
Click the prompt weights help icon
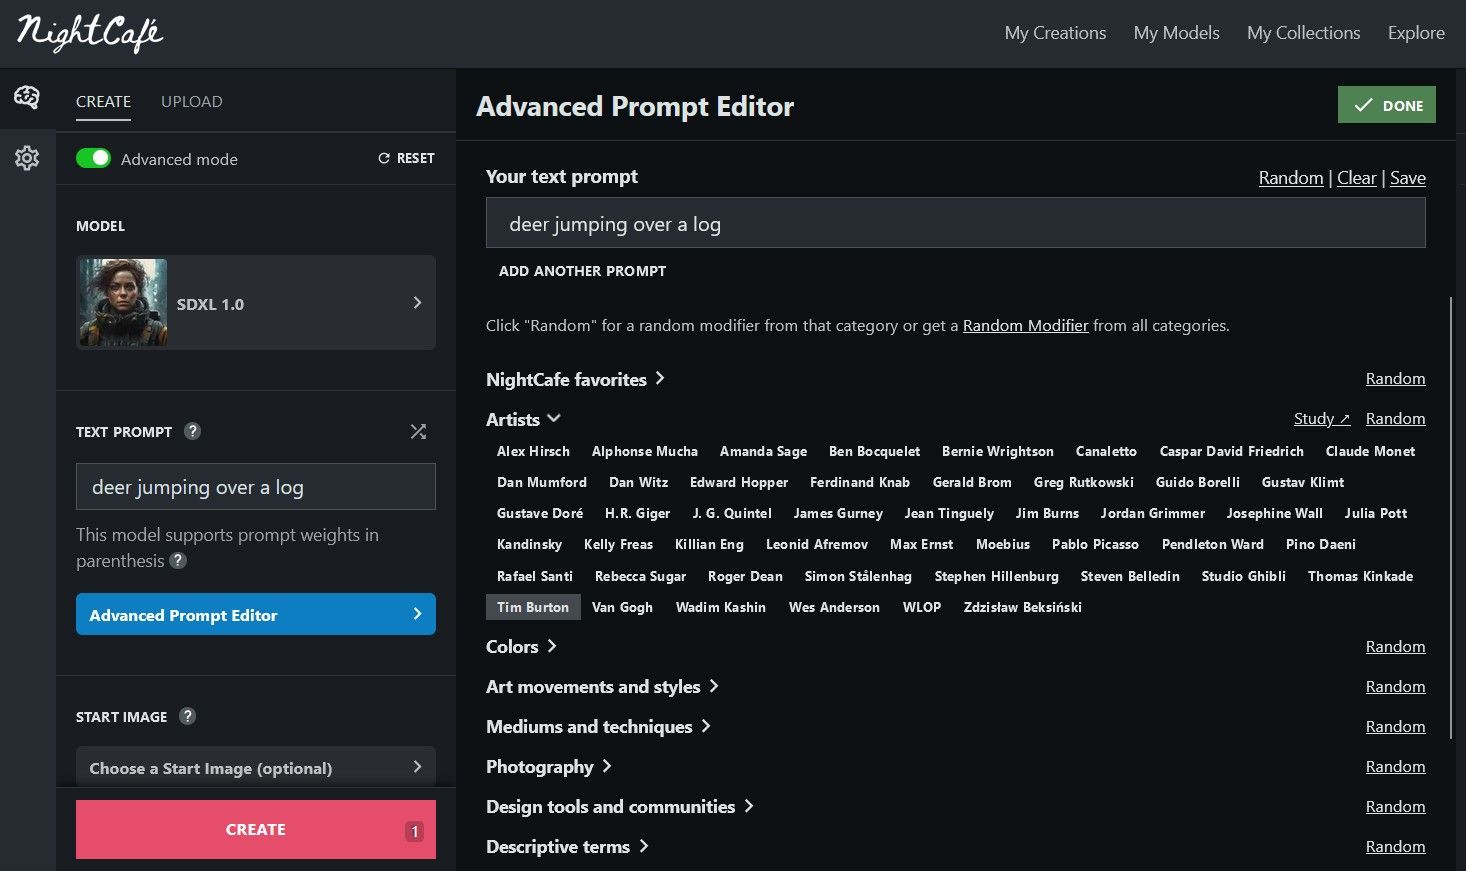click(178, 561)
